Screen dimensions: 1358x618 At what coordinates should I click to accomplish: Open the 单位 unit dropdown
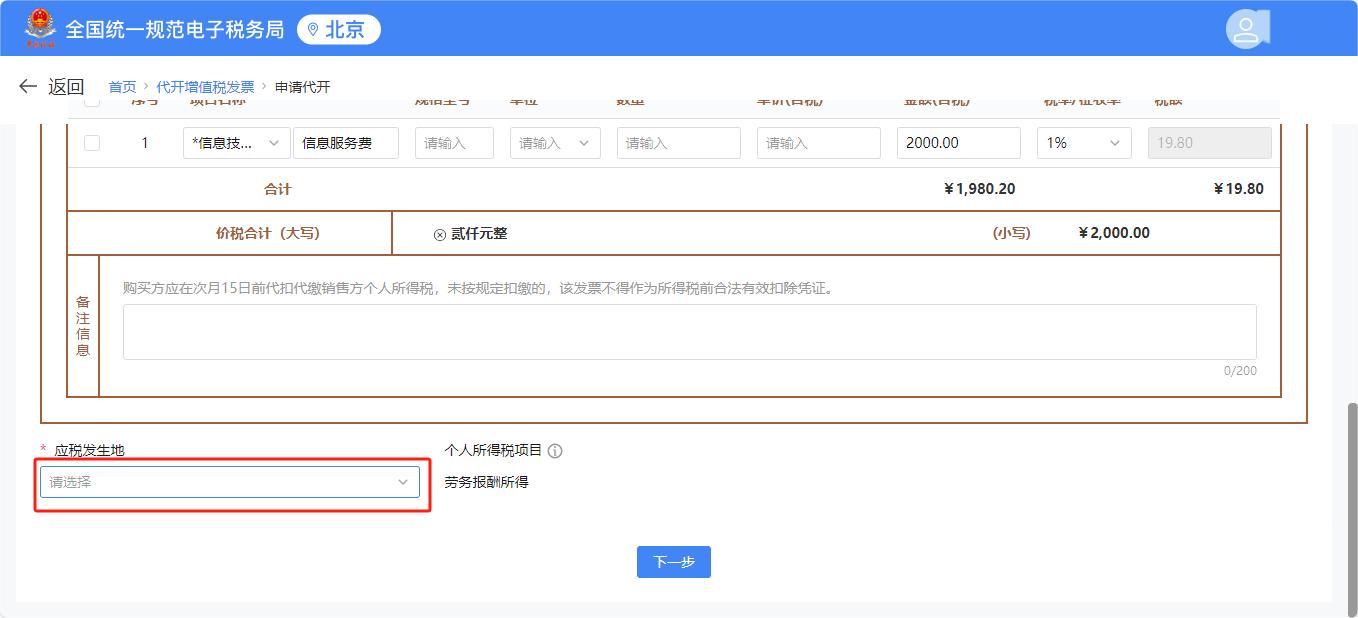point(555,143)
